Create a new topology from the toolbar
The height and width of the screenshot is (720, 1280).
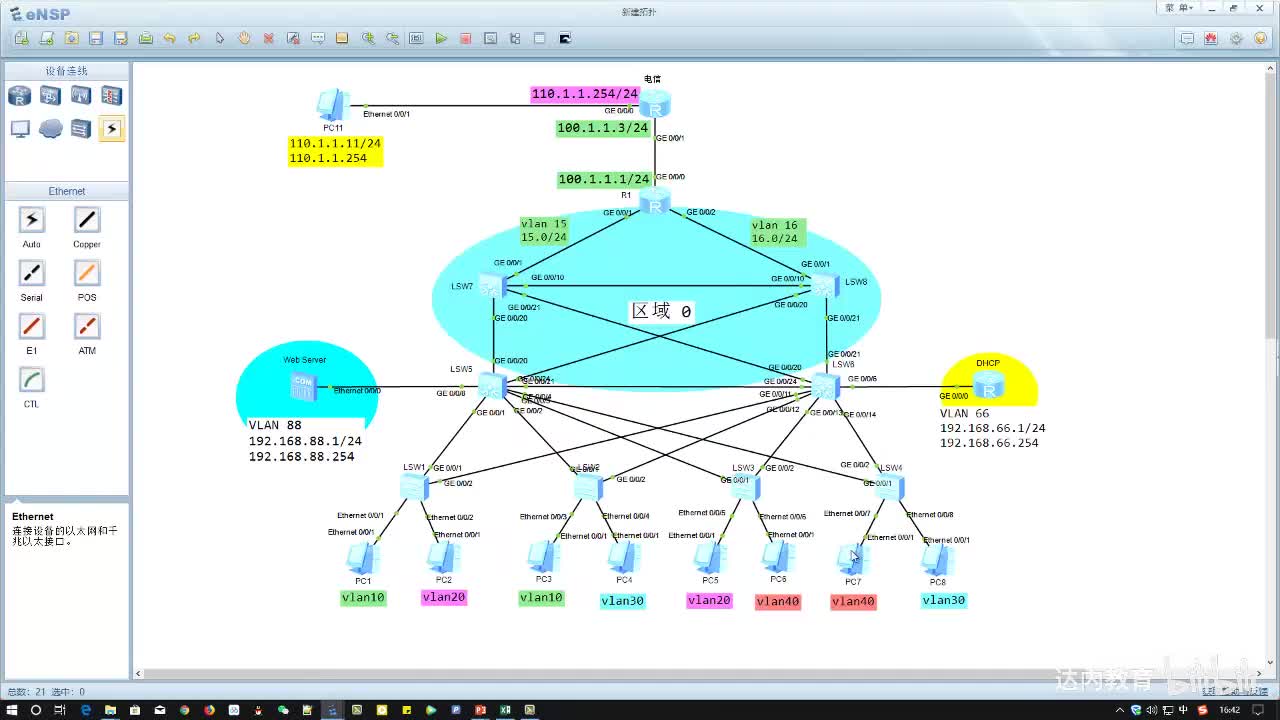tap(22, 38)
